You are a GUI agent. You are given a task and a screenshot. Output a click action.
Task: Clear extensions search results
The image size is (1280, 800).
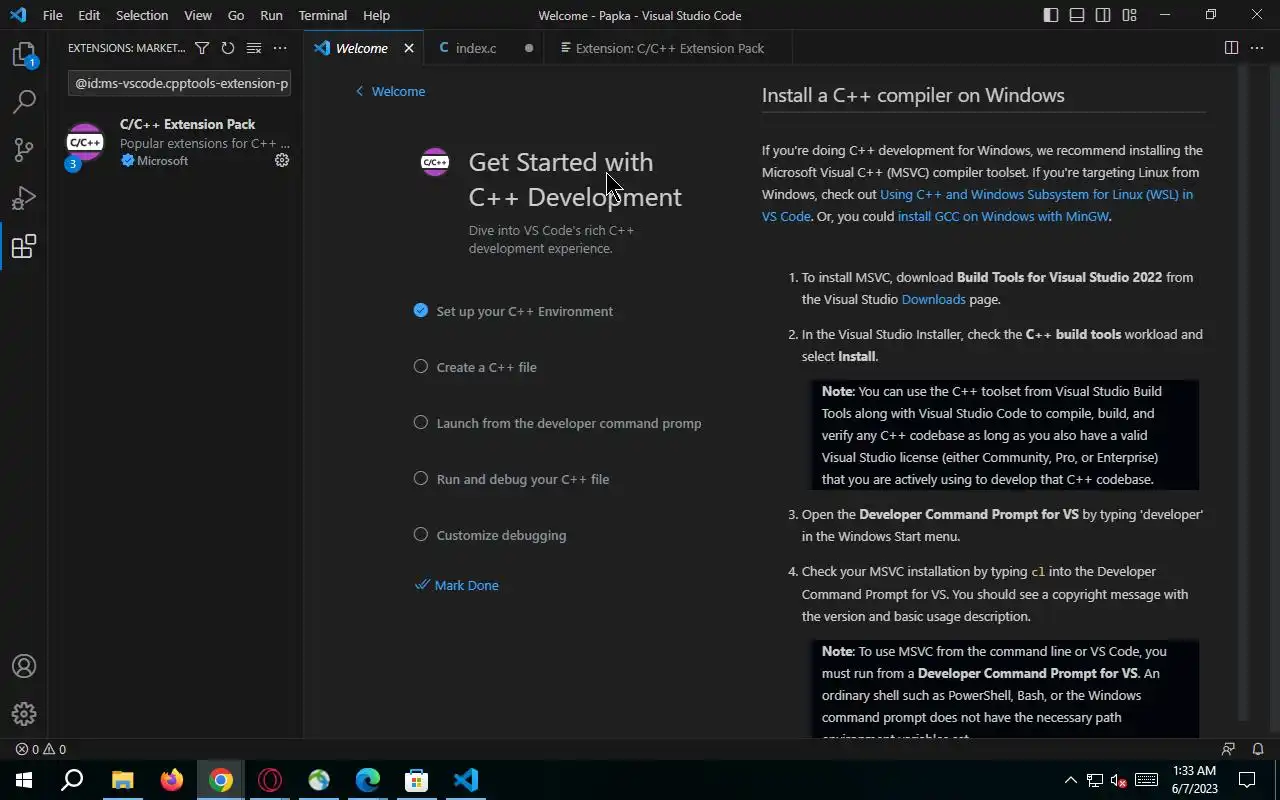(x=254, y=48)
